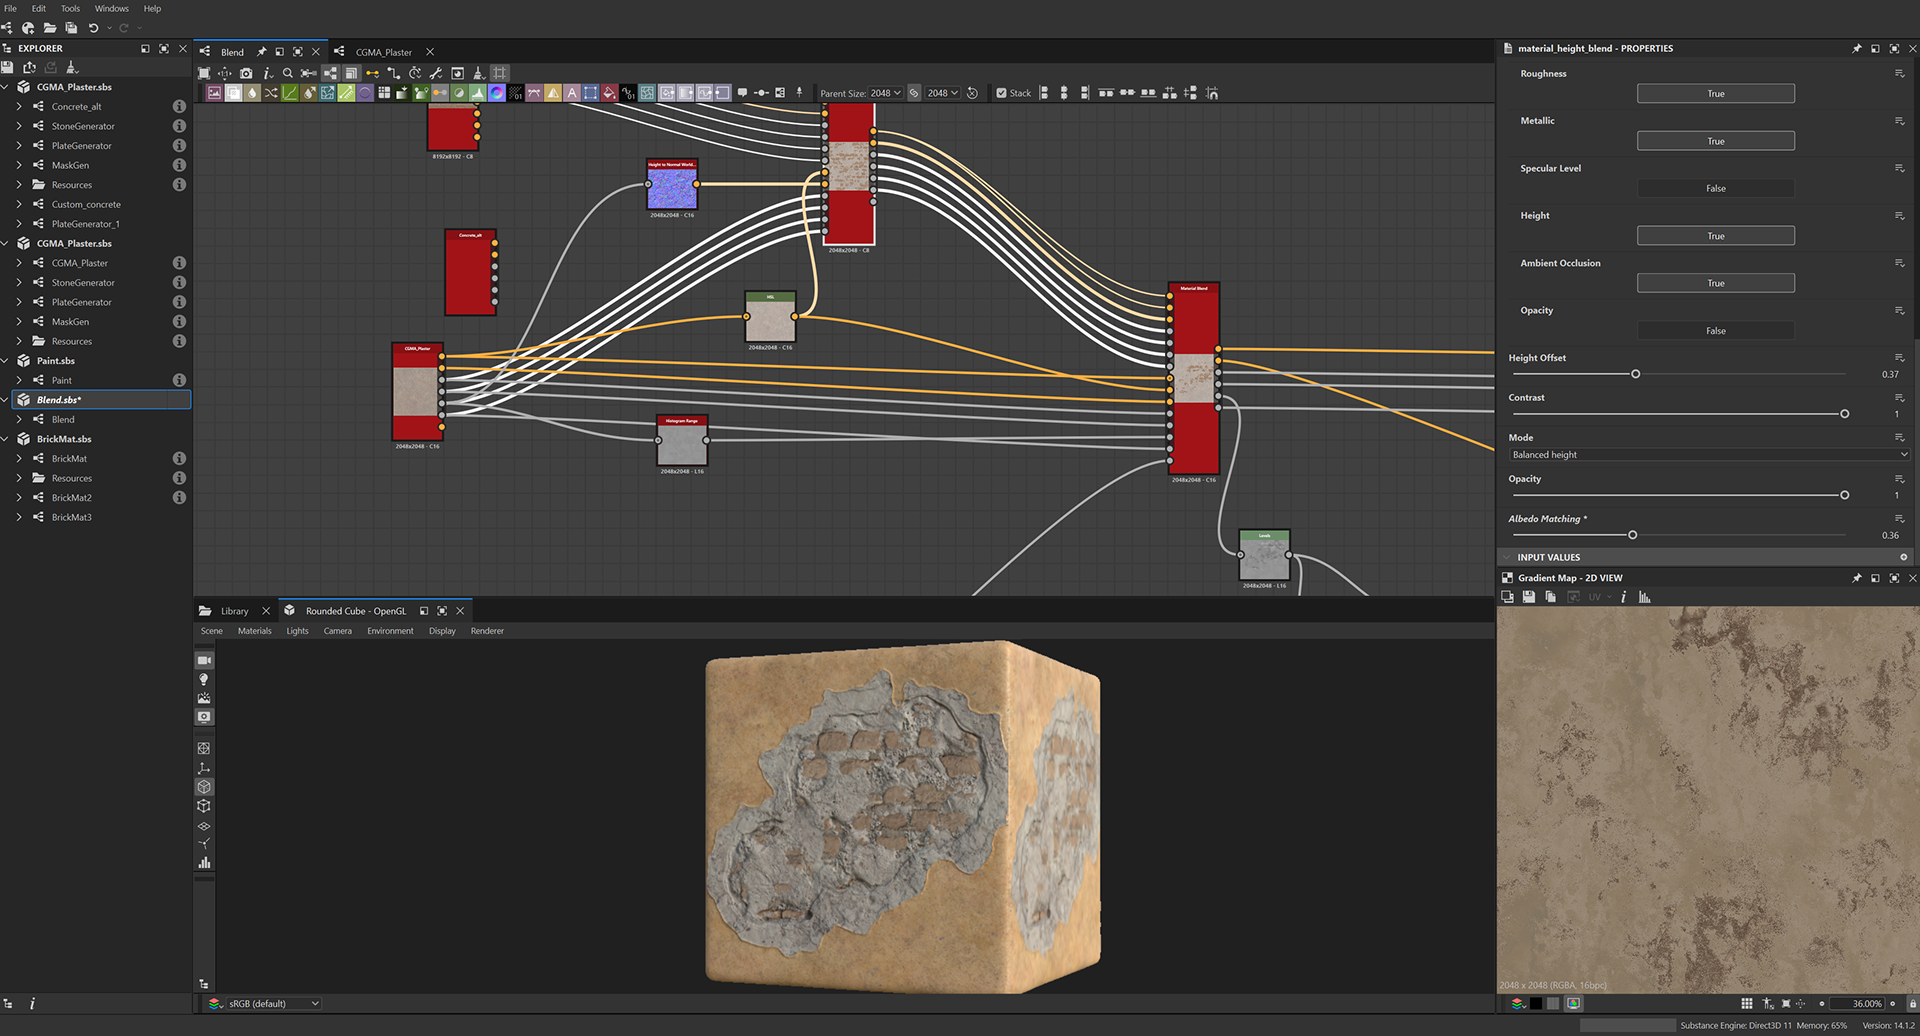Viewport: 1920px width, 1036px height.
Task: Expand the BrickMat graph item
Action: click(x=19, y=458)
